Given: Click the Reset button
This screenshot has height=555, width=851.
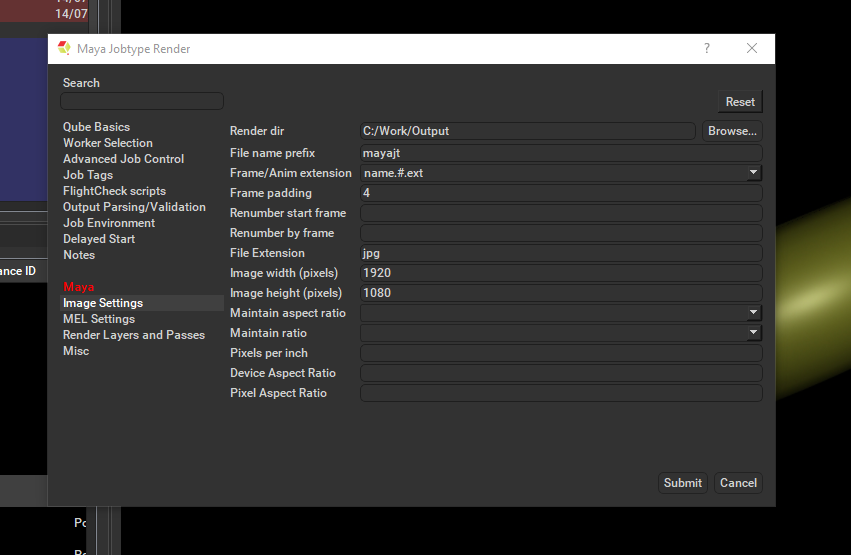Looking at the screenshot, I should (740, 102).
